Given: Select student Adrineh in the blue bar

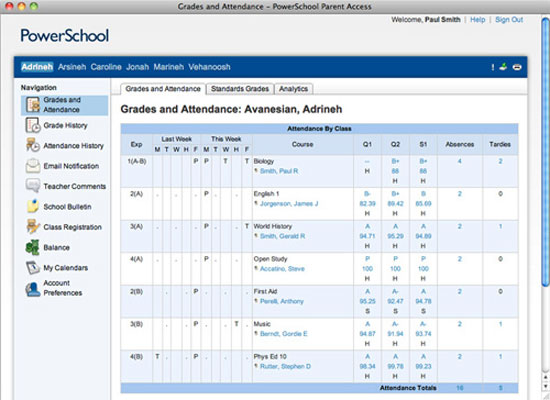Looking at the screenshot, I should coord(37,67).
